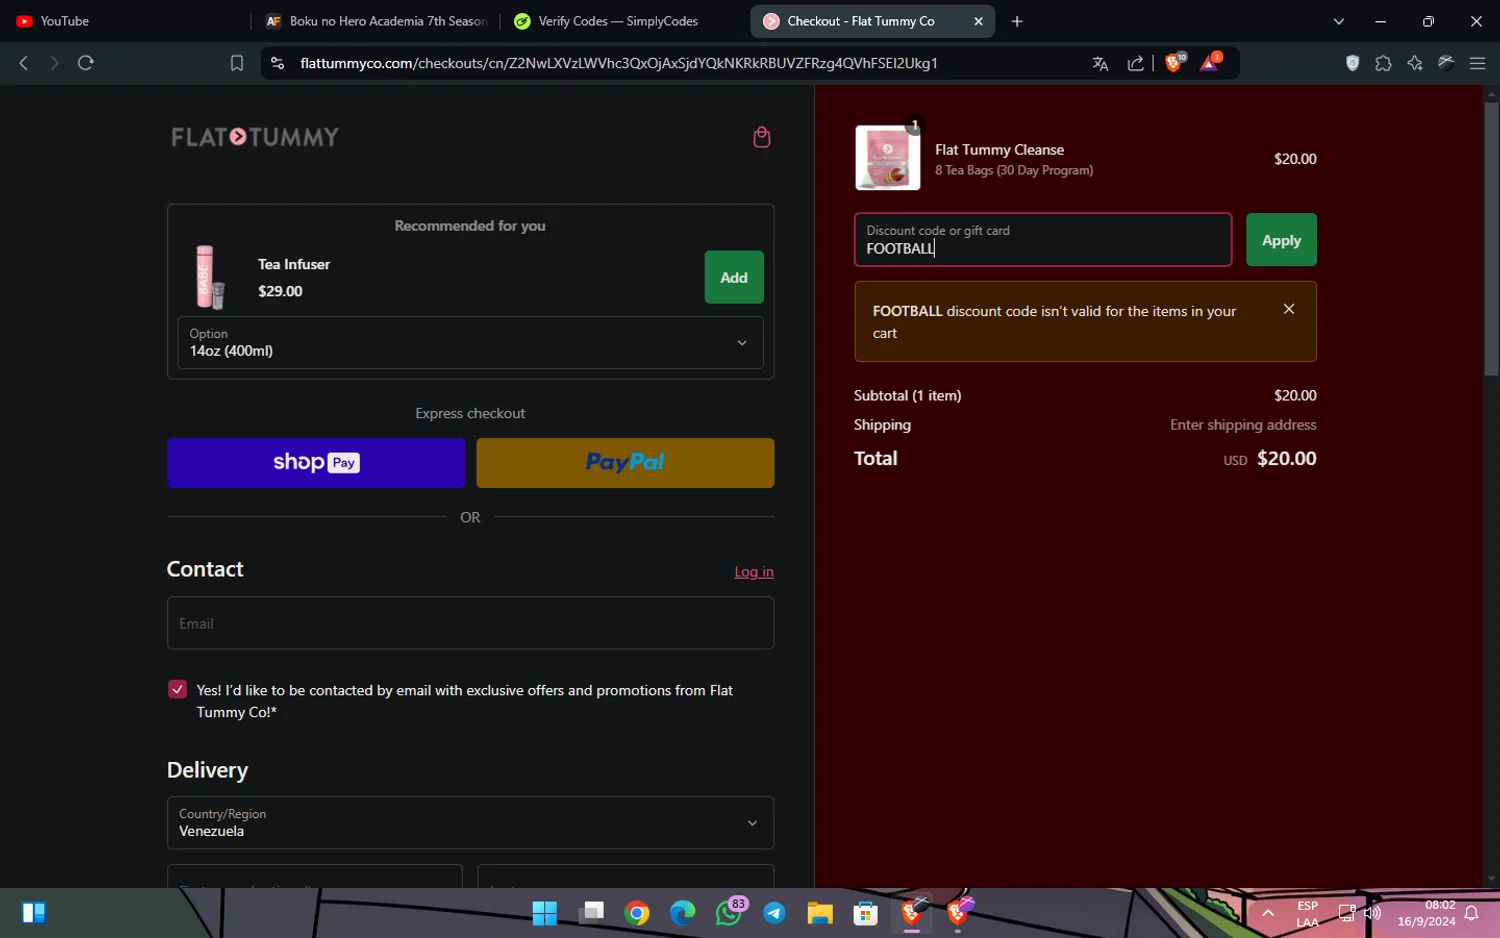Reload the checkout page

(86, 63)
